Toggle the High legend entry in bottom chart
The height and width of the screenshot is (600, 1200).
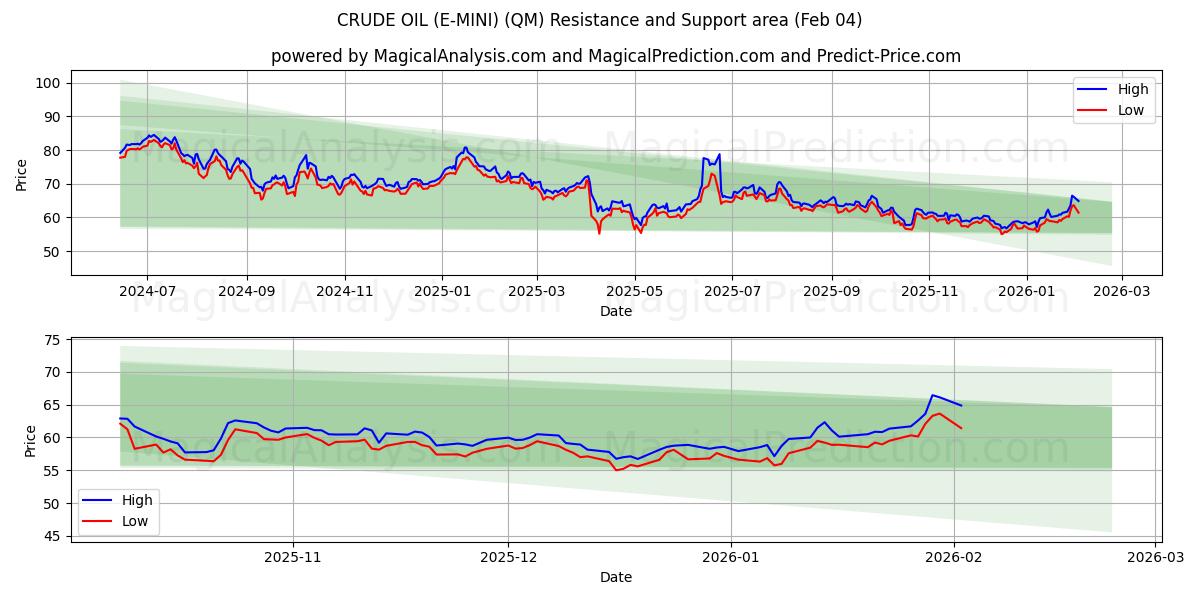(x=132, y=500)
